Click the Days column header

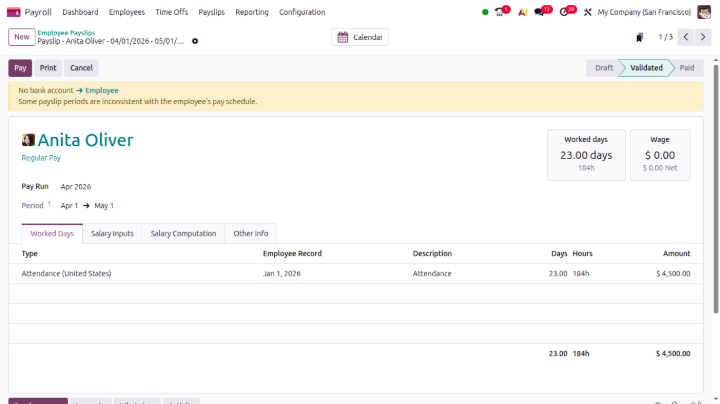(559, 253)
